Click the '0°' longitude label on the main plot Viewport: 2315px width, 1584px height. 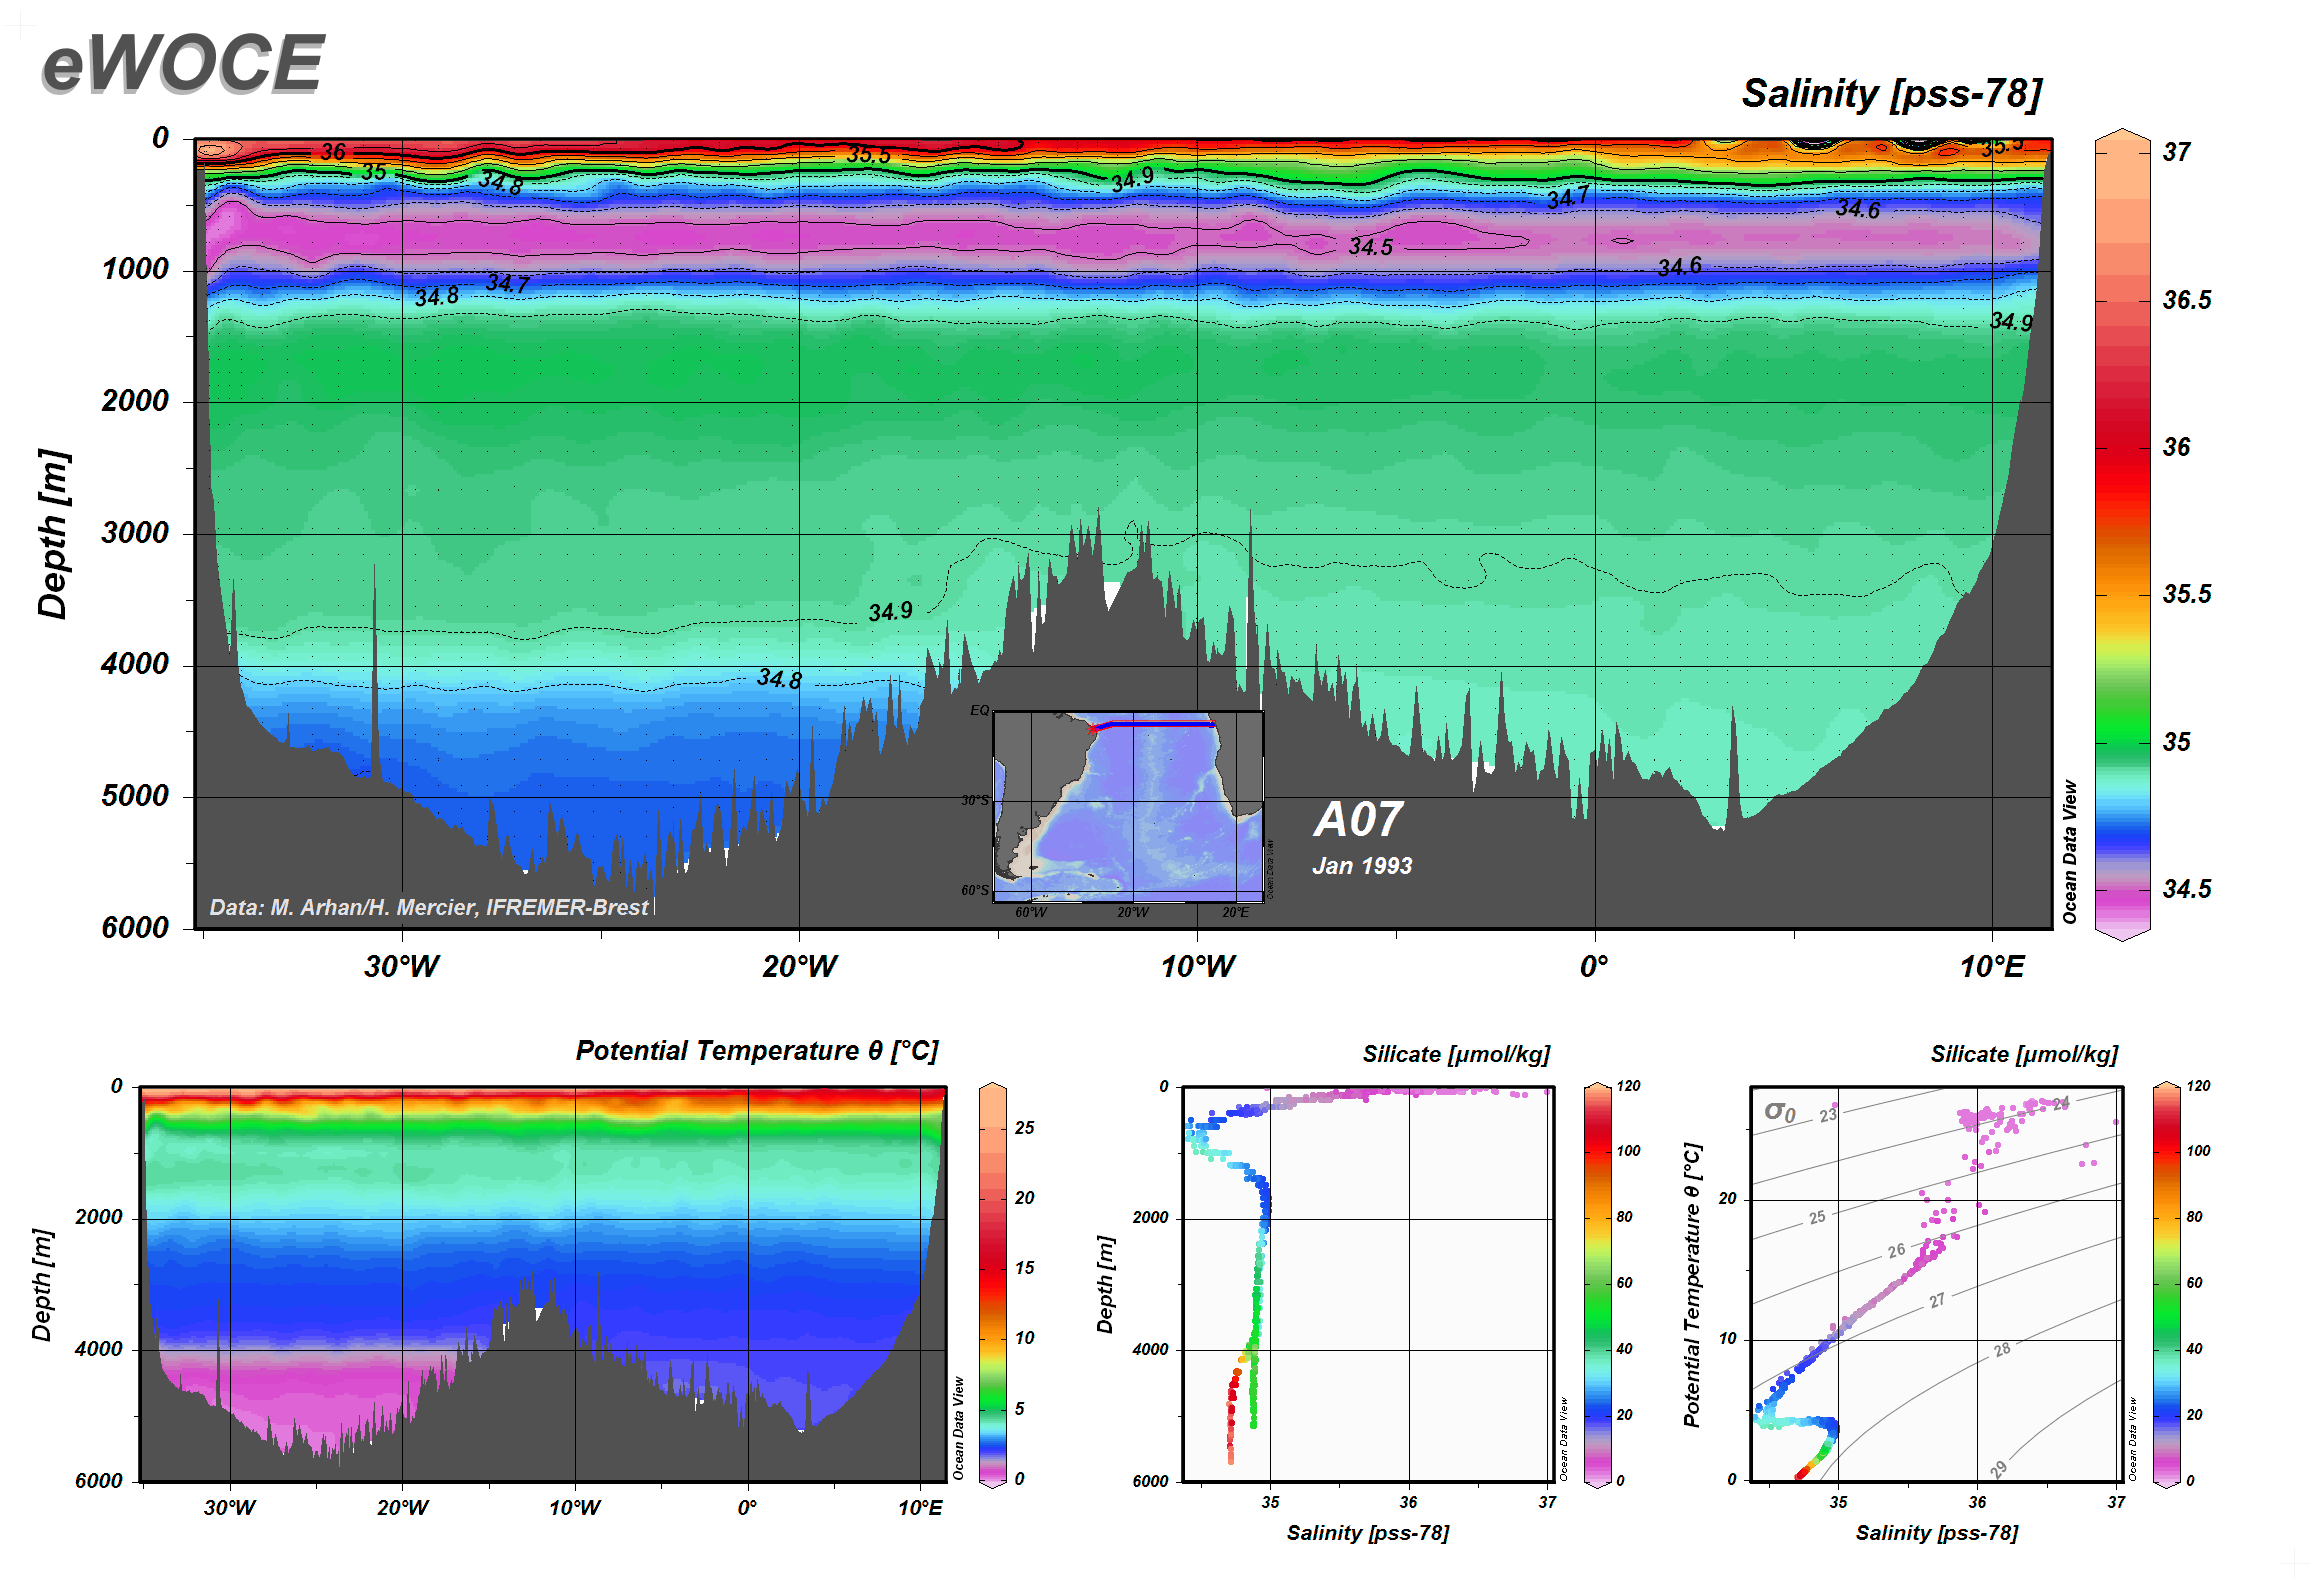[1594, 966]
